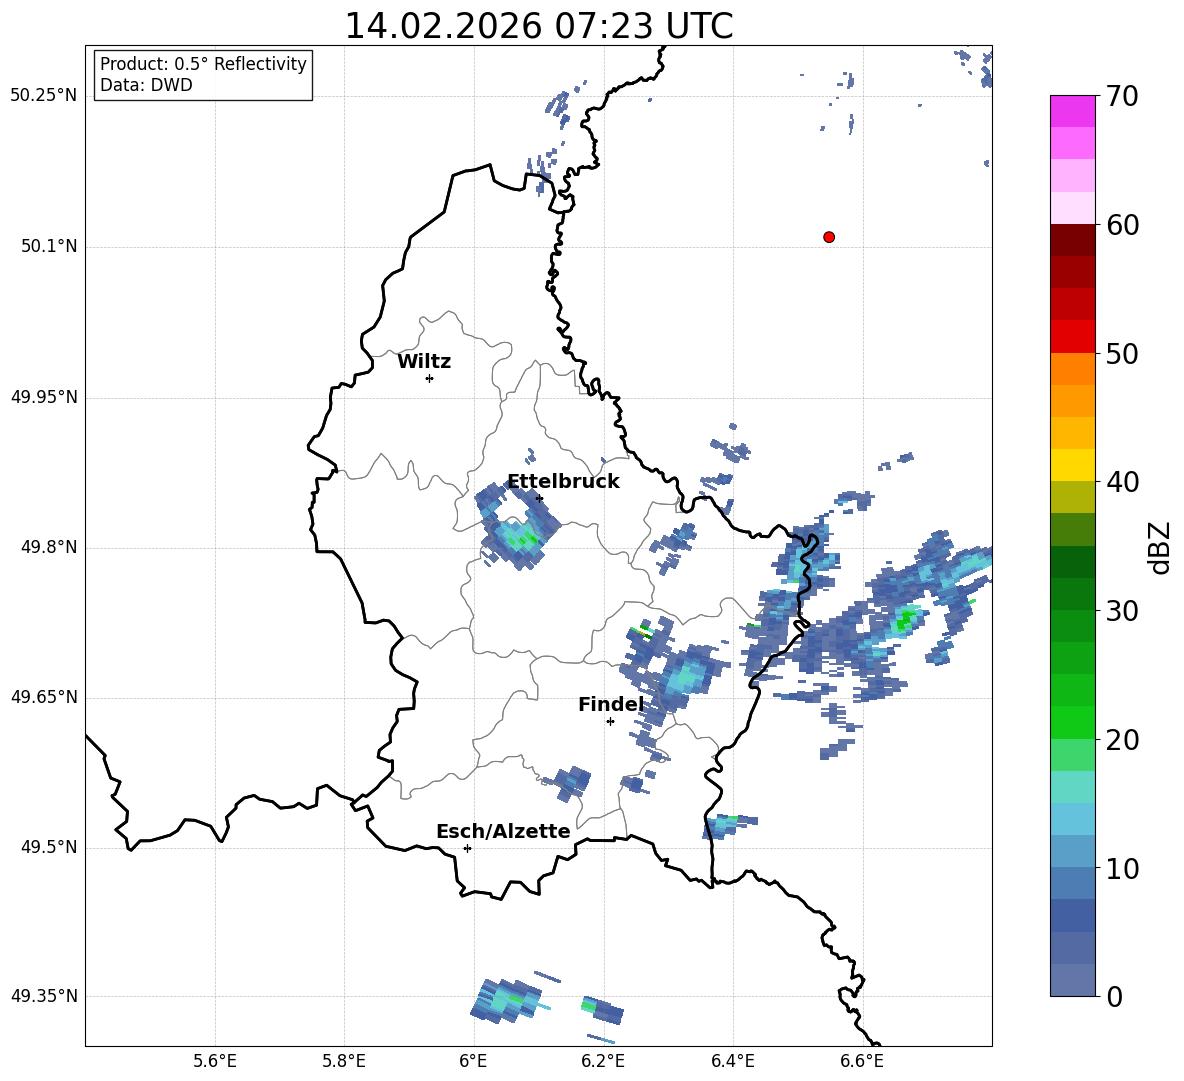Click the Findel city label
Screen dimensions: 1184x1081
(x=611, y=704)
